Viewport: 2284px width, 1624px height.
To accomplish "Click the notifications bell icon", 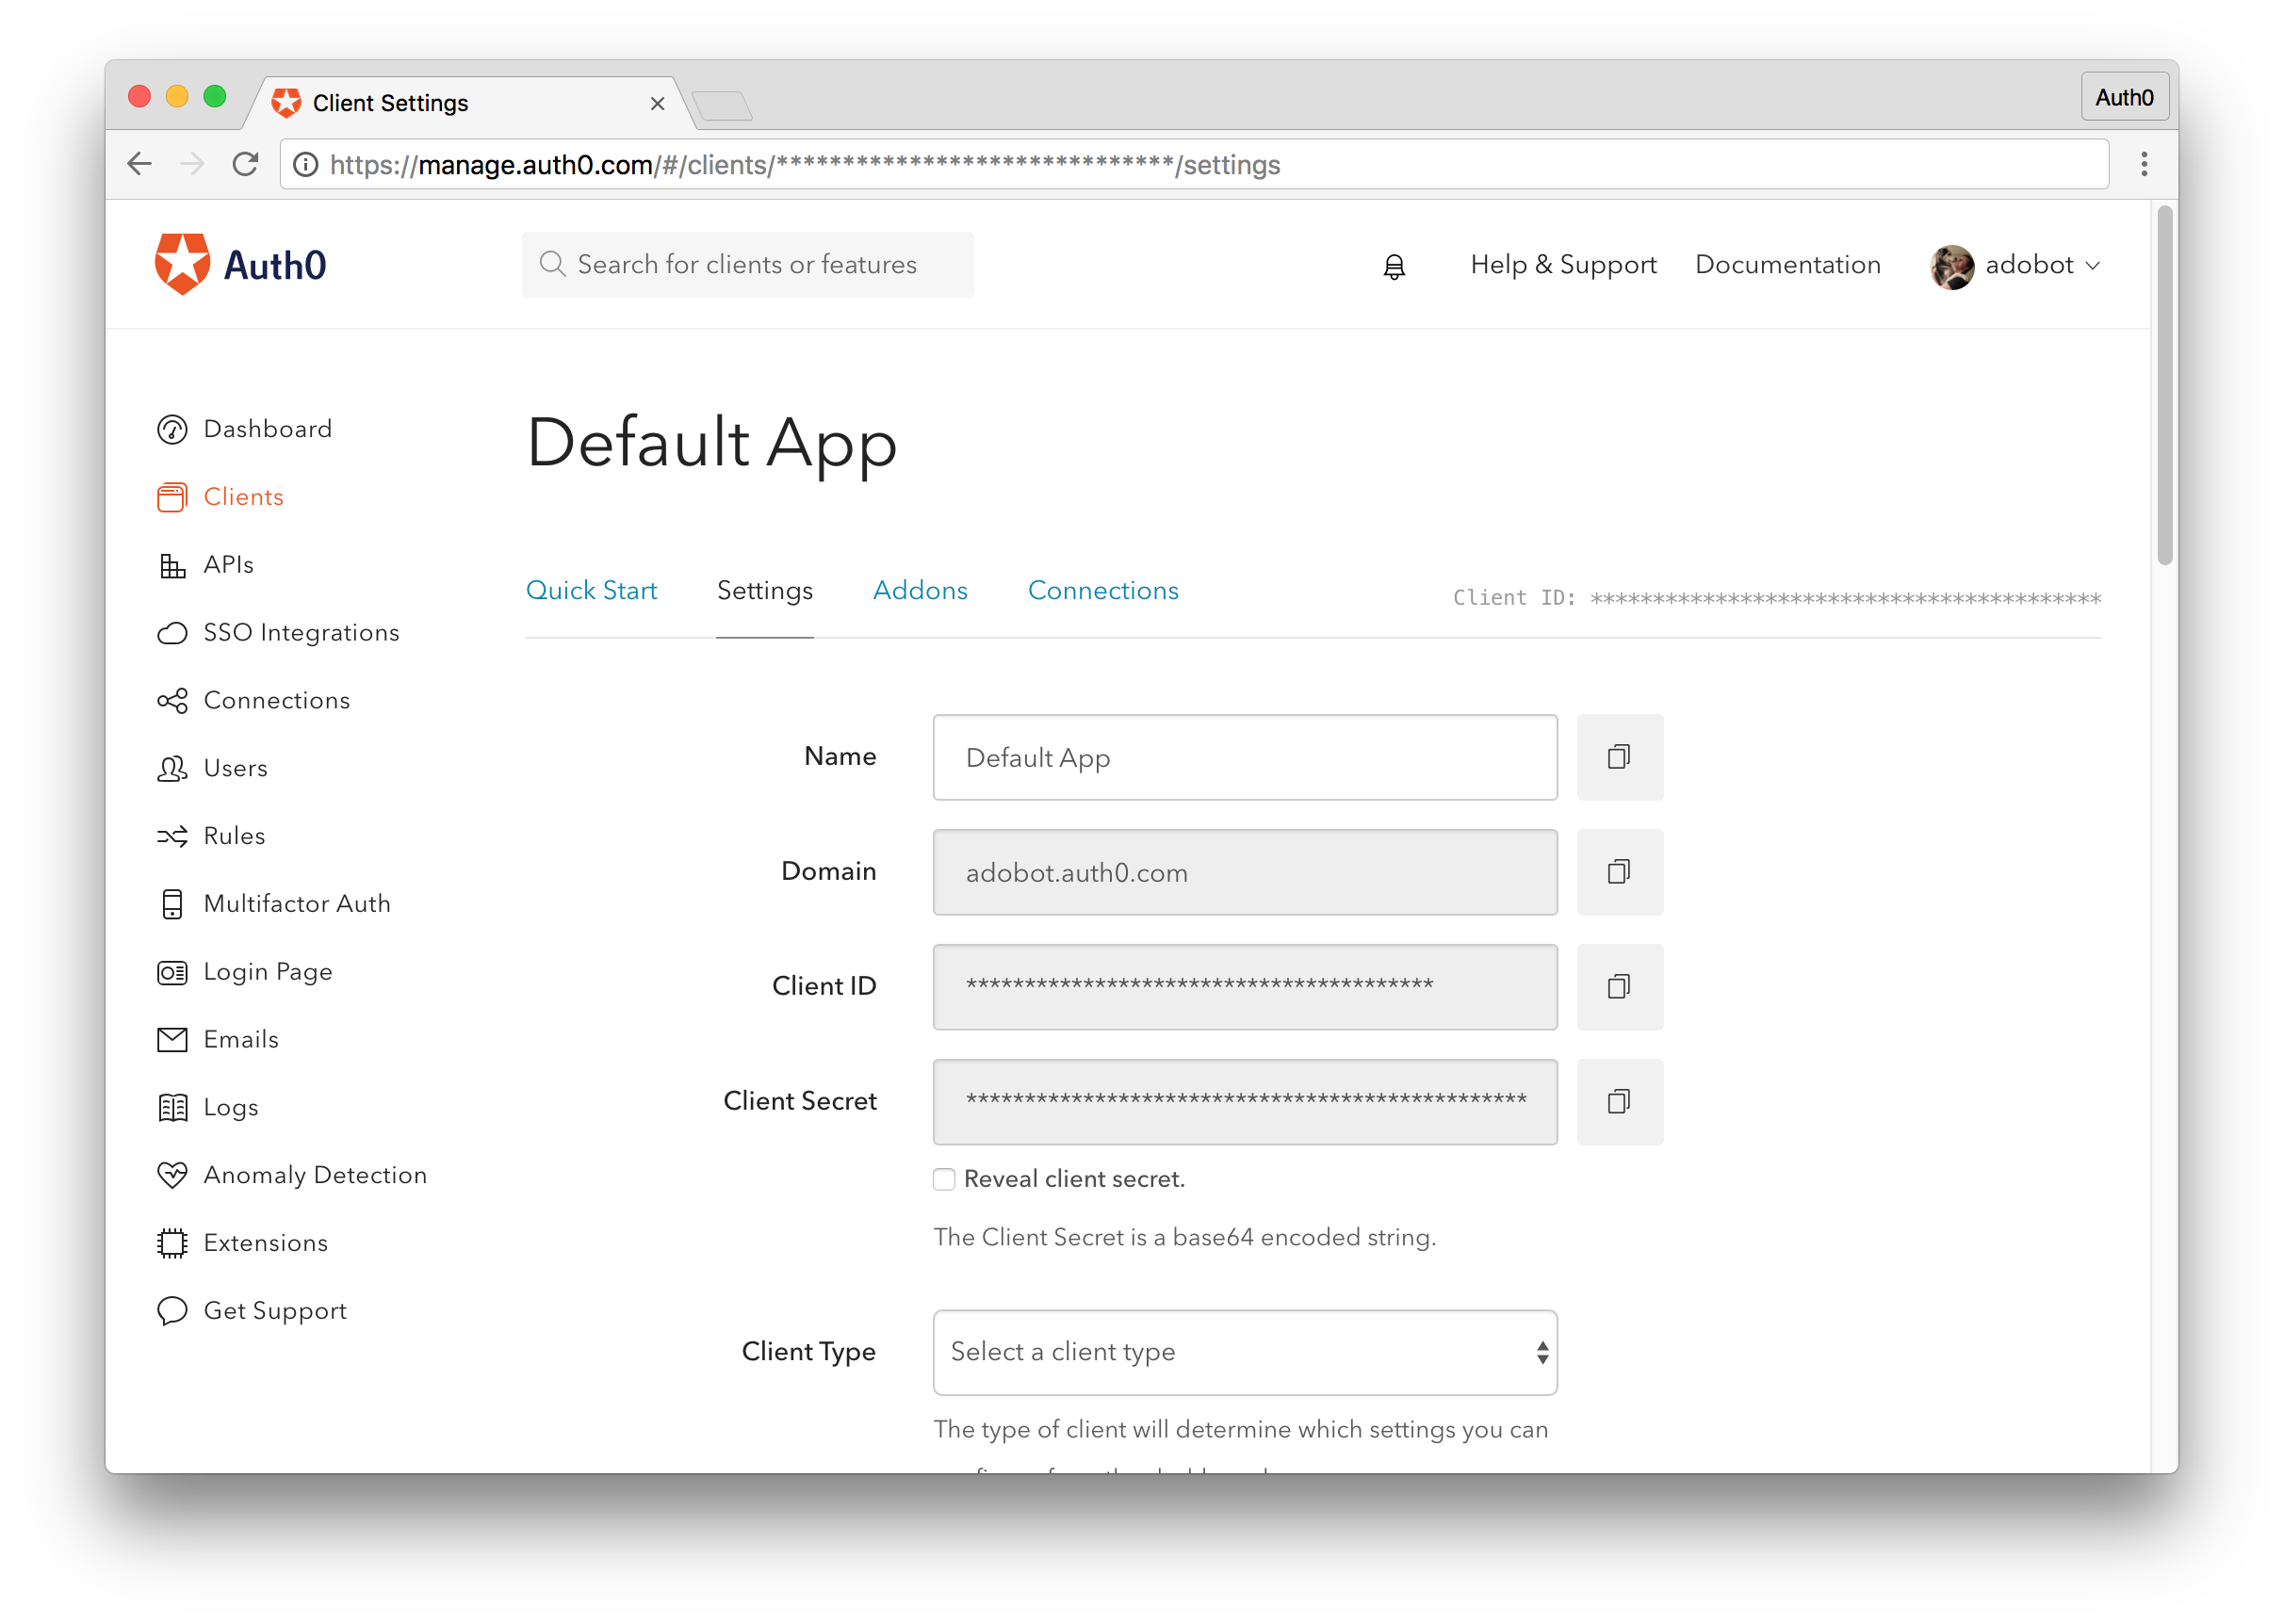I will pos(1394,266).
